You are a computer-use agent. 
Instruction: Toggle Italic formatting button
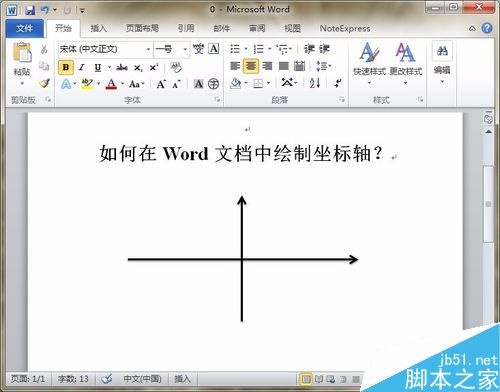82,68
